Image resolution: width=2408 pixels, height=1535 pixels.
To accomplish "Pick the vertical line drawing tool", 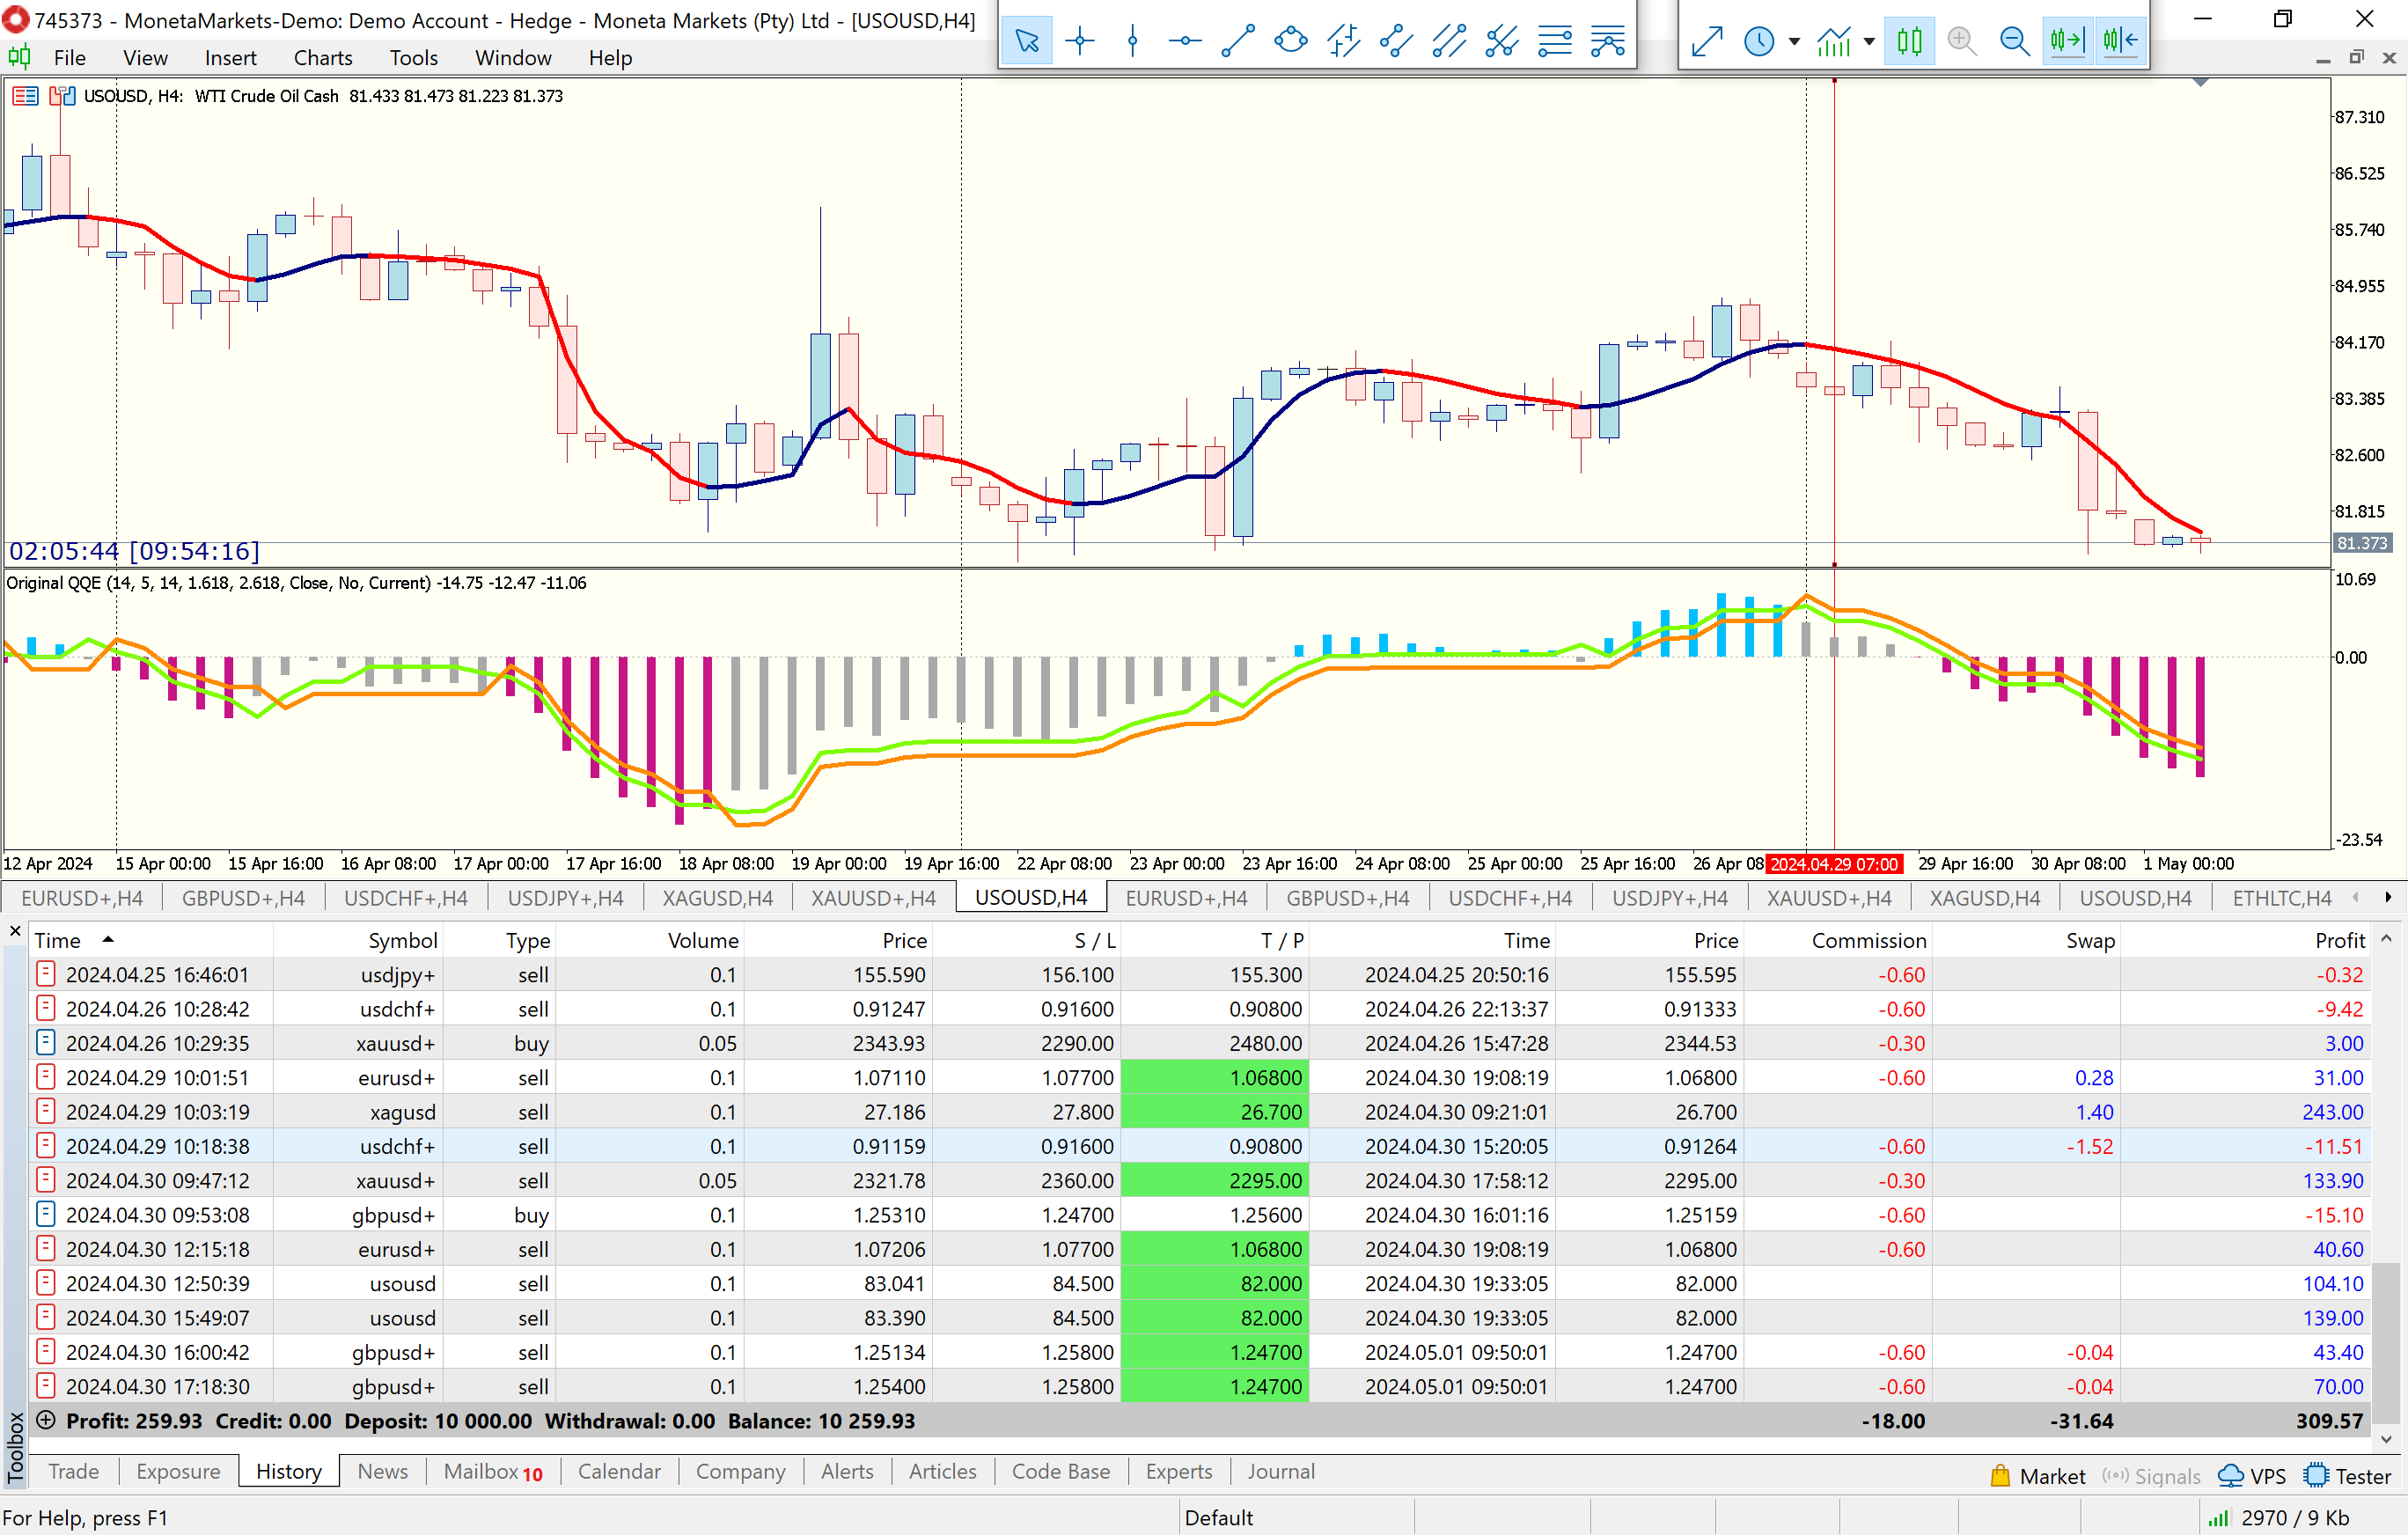I will click(1132, 41).
